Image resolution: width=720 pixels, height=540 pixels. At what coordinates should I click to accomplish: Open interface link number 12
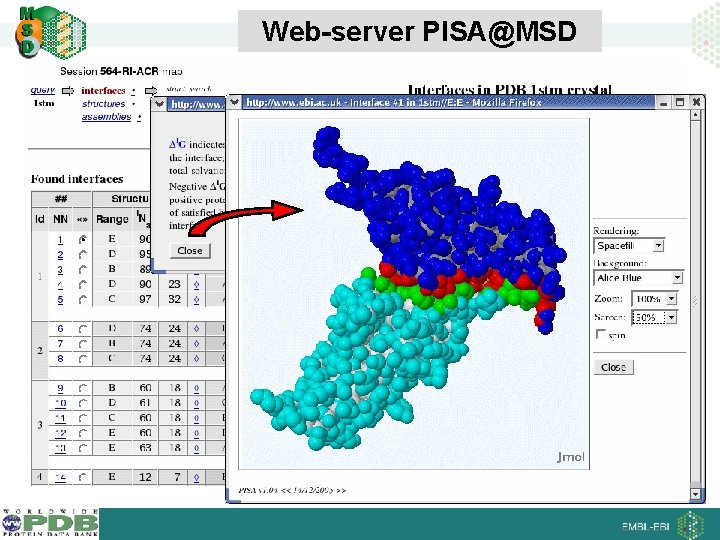tap(61, 433)
